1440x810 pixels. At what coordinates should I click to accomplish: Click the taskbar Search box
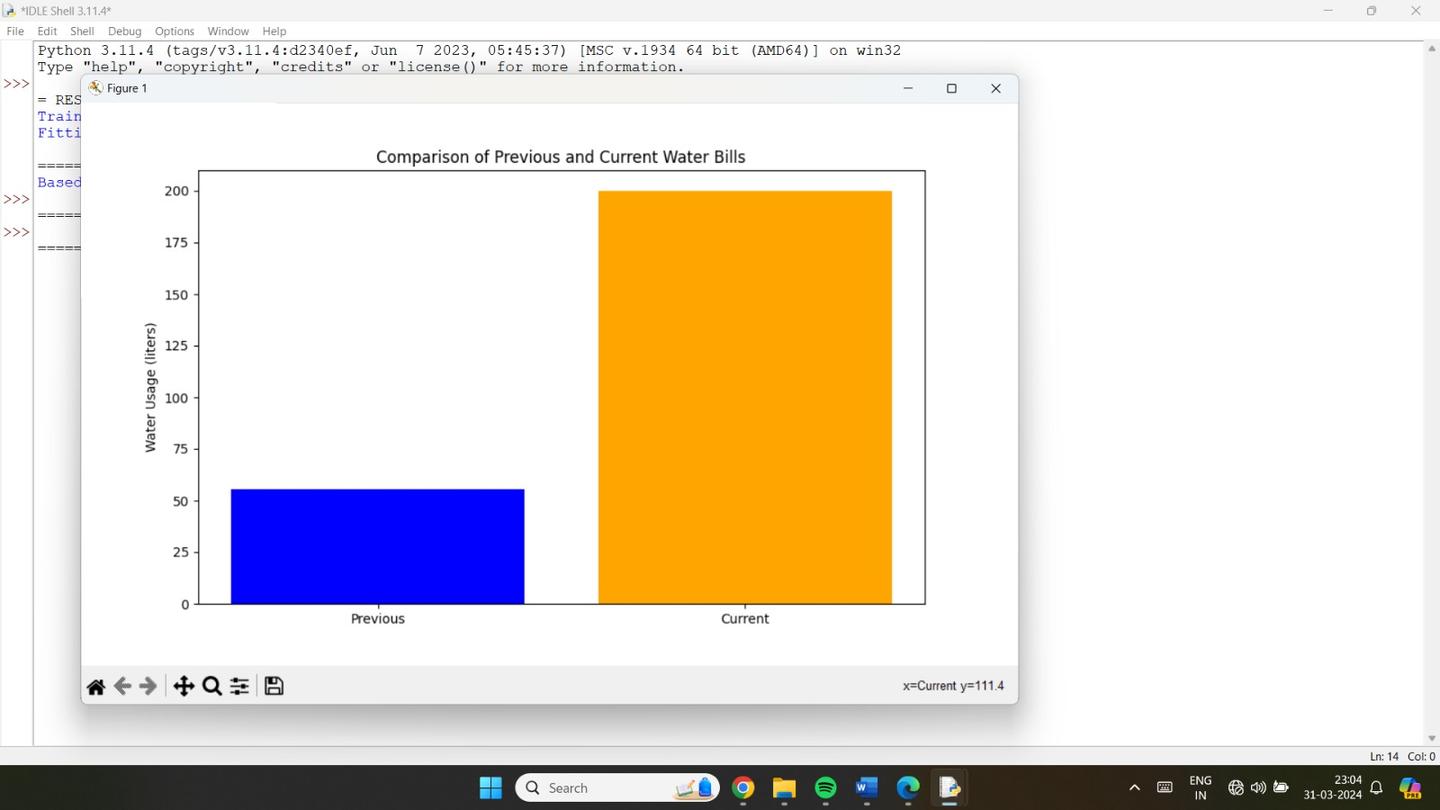618,788
